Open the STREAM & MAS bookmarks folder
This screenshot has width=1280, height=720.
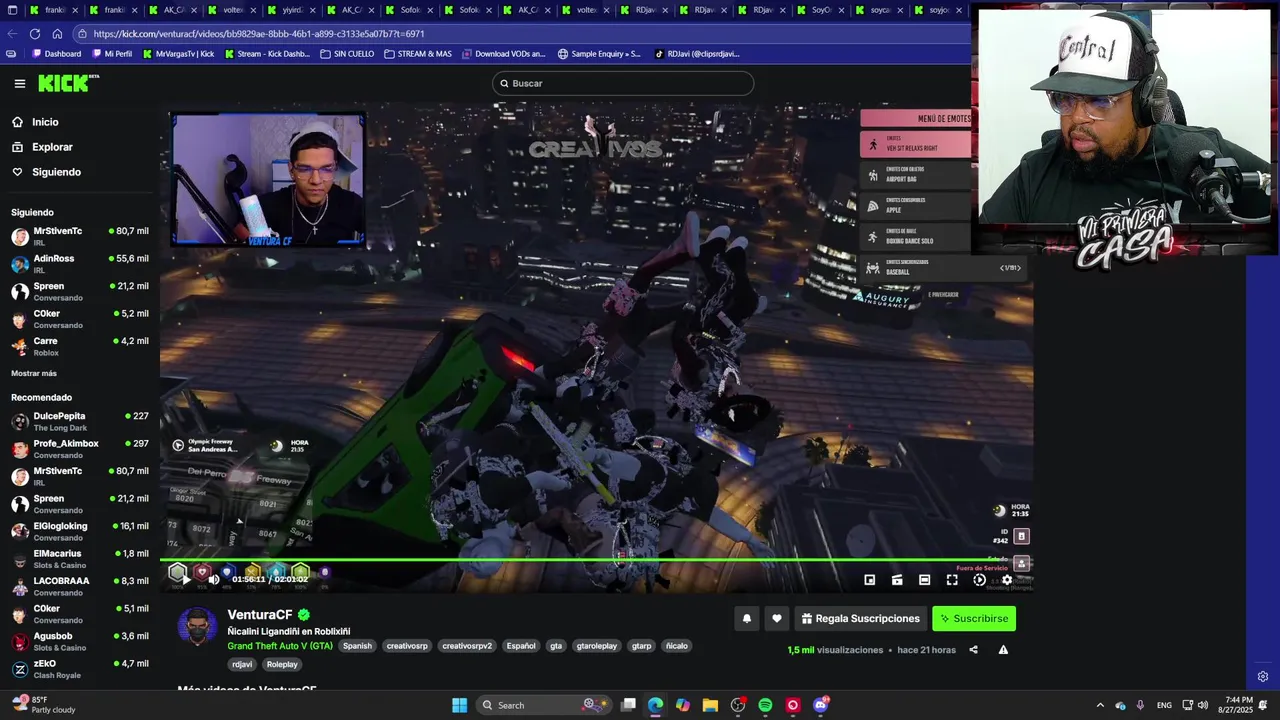click(418, 54)
